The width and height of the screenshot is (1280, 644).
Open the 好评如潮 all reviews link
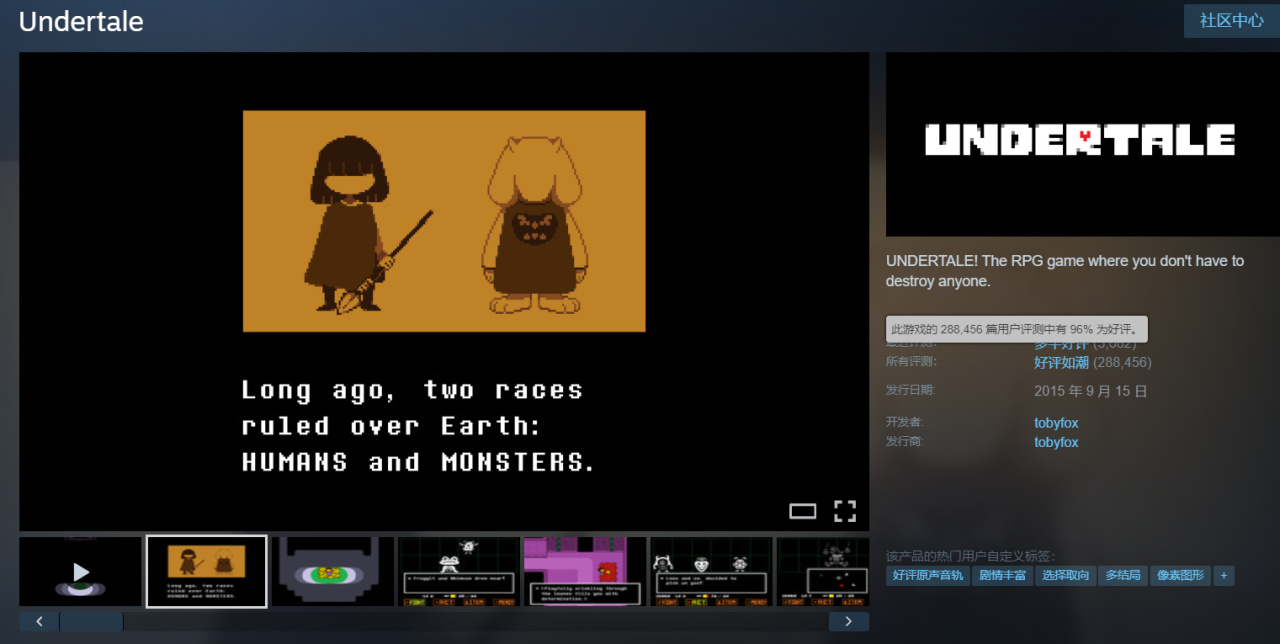point(1061,362)
